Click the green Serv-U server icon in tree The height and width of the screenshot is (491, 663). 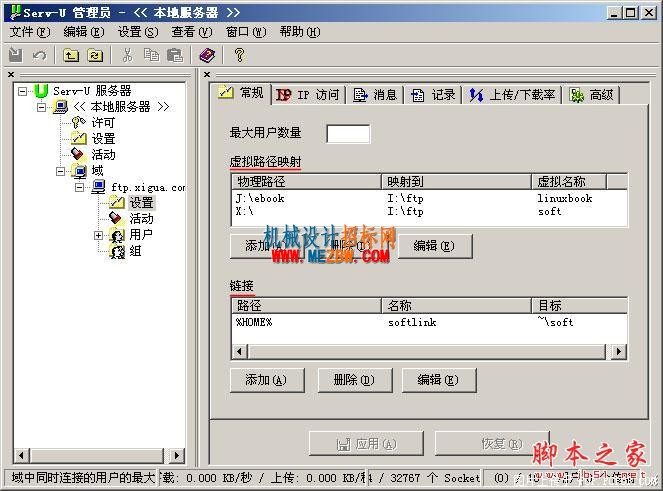click(41, 91)
